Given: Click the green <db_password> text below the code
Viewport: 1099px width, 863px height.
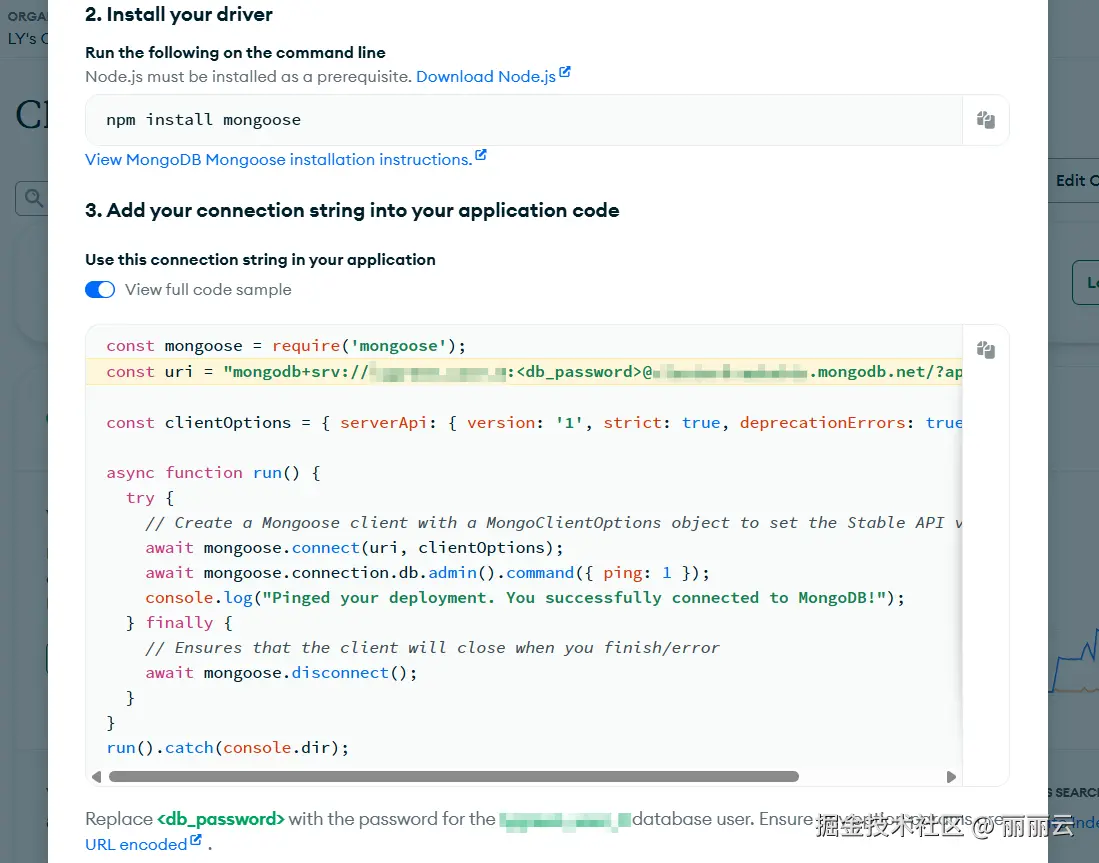Looking at the screenshot, I should [x=221, y=820].
